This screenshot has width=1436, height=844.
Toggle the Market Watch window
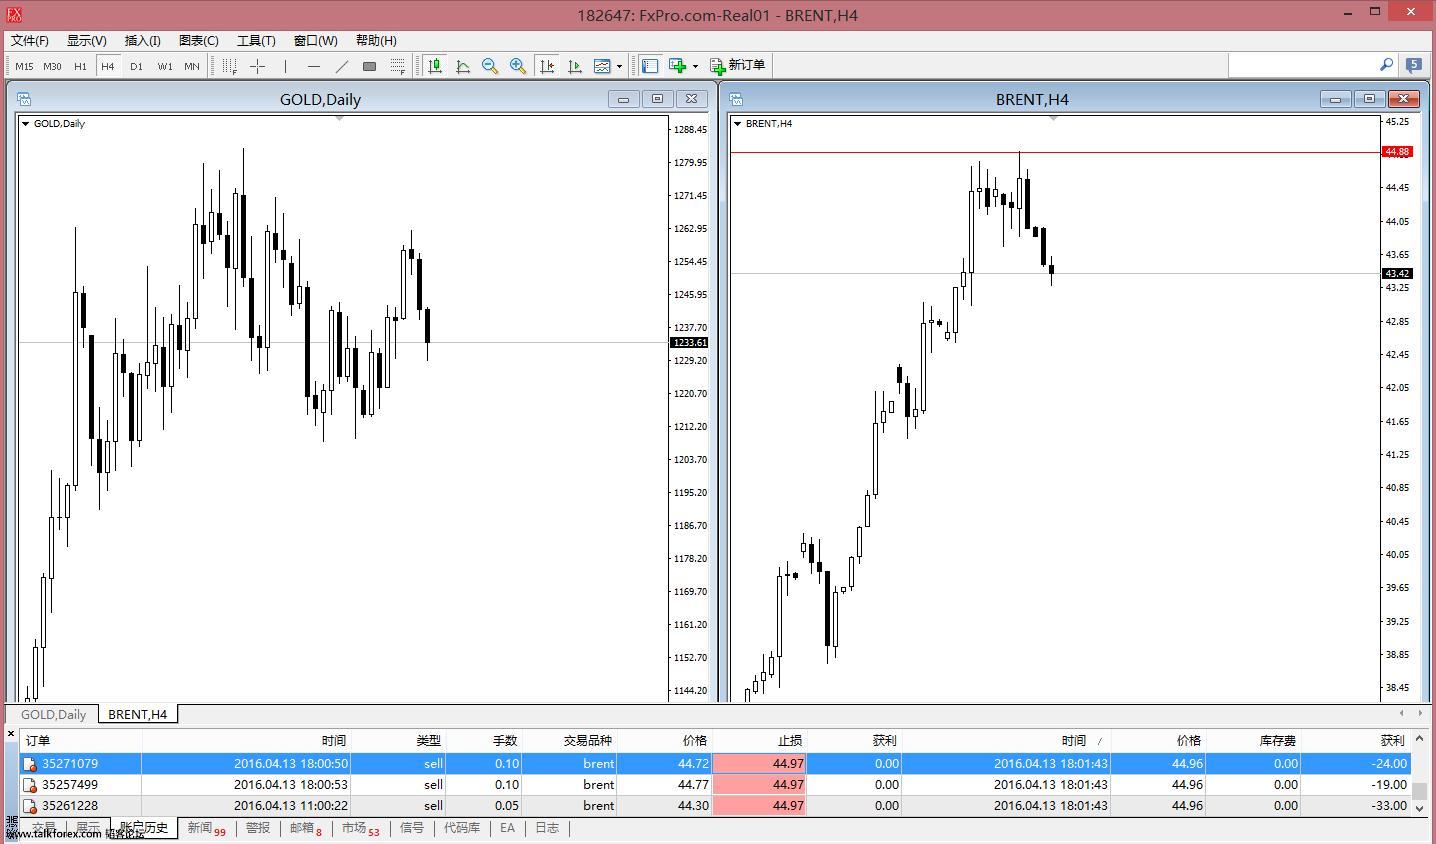tap(650, 66)
